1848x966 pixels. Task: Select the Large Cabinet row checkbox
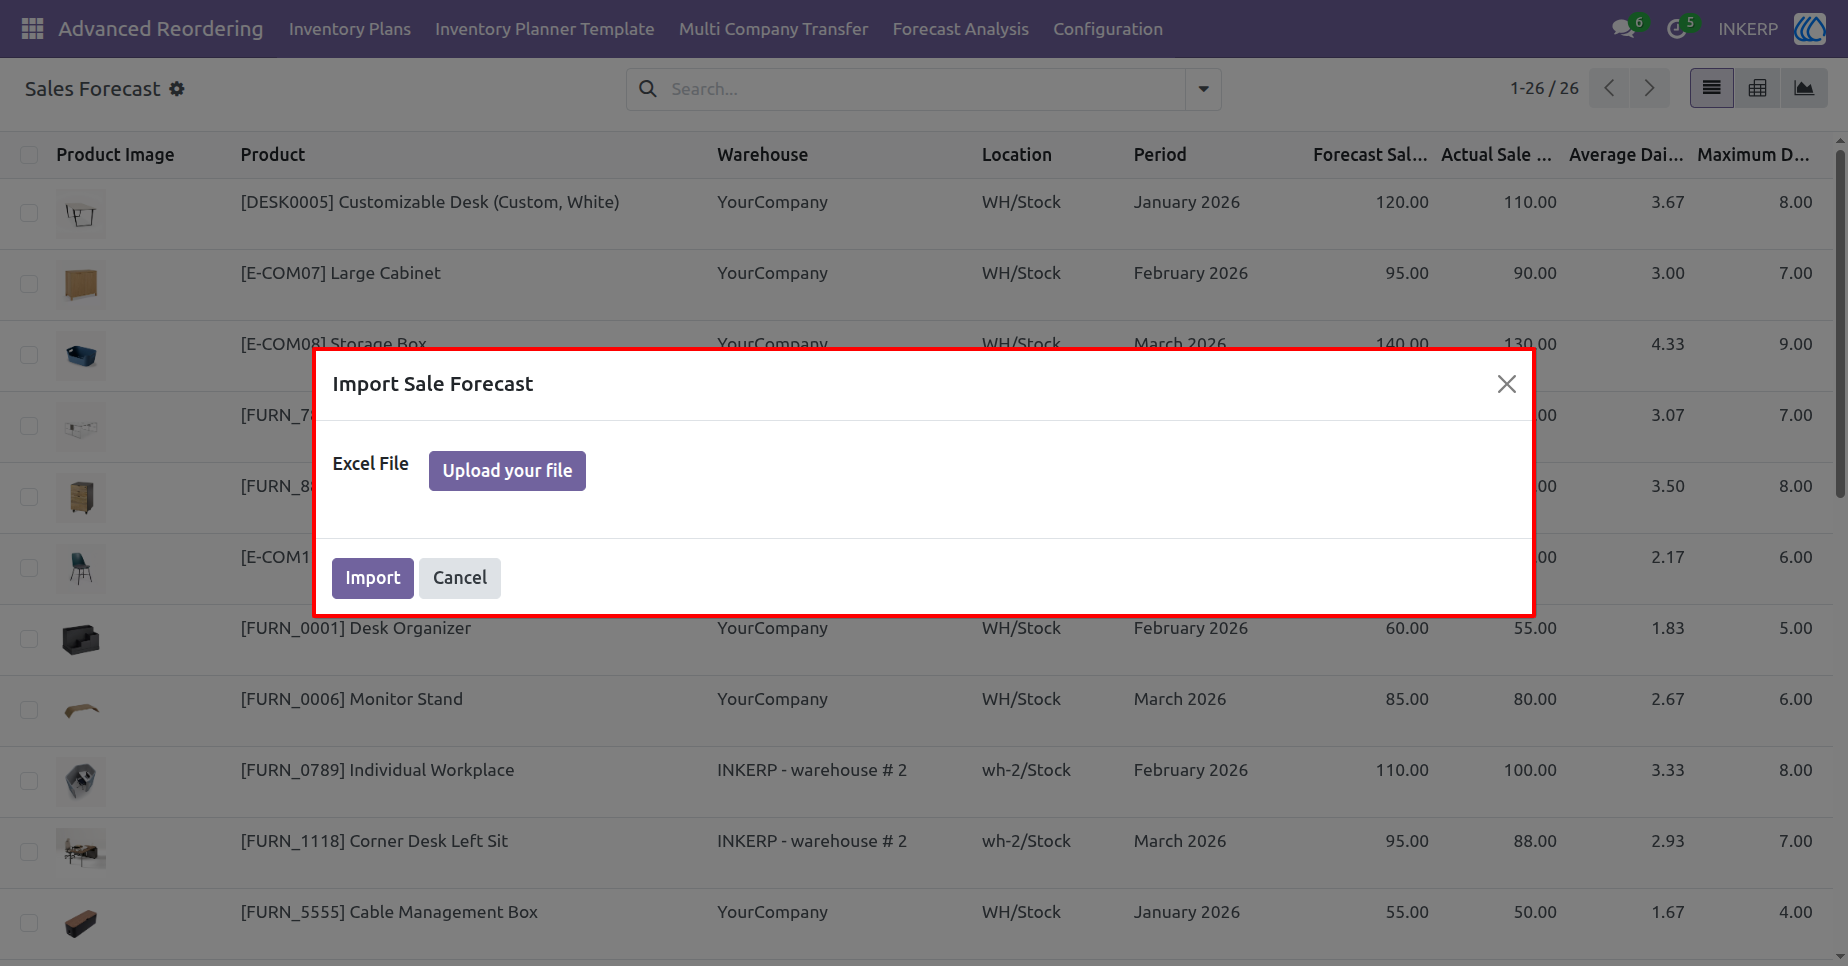[29, 284]
